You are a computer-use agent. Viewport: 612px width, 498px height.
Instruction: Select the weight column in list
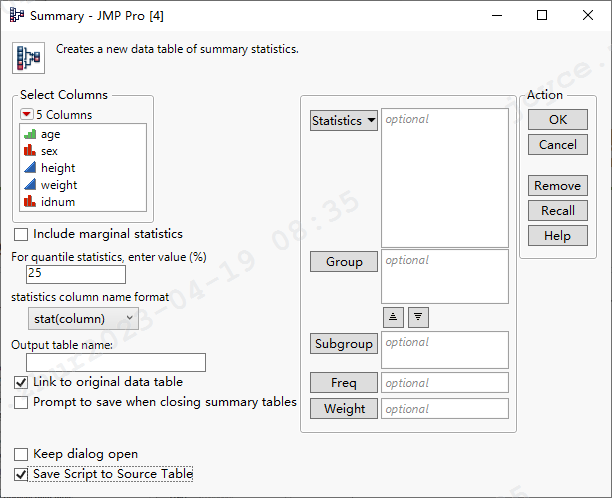(58, 185)
